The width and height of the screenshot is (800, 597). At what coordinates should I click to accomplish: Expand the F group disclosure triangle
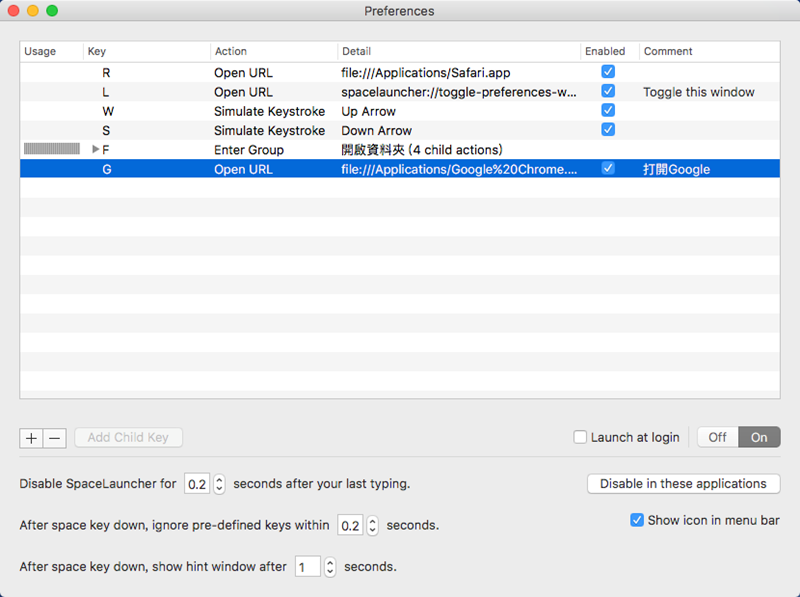click(95, 150)
